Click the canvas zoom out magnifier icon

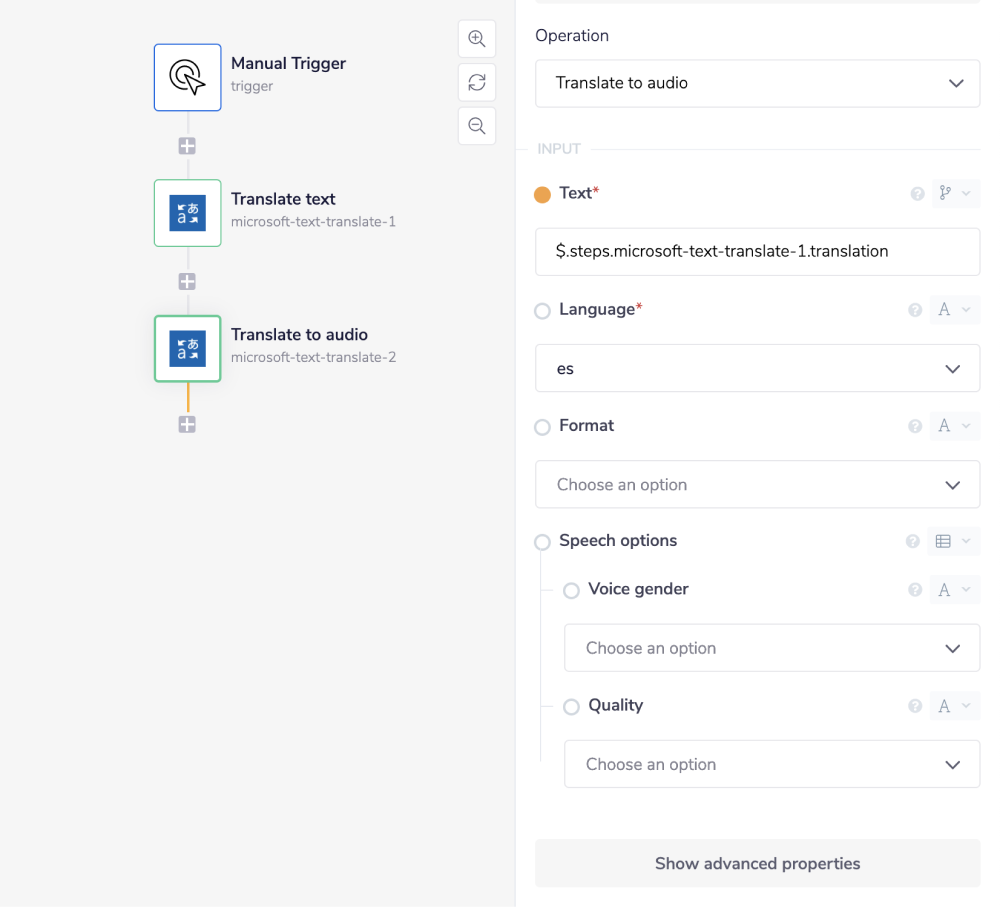[477, 126]
